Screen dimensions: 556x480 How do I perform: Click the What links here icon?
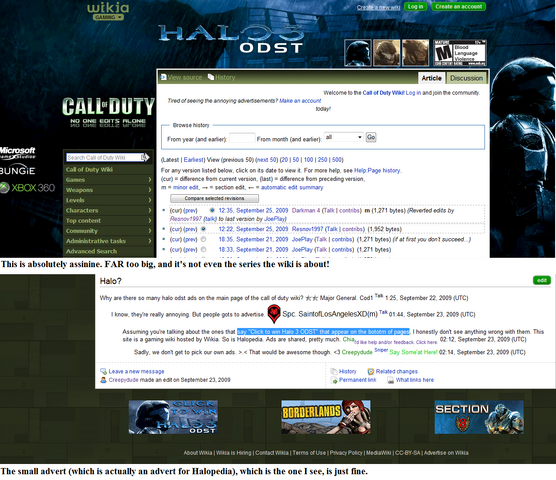[390, 380]
